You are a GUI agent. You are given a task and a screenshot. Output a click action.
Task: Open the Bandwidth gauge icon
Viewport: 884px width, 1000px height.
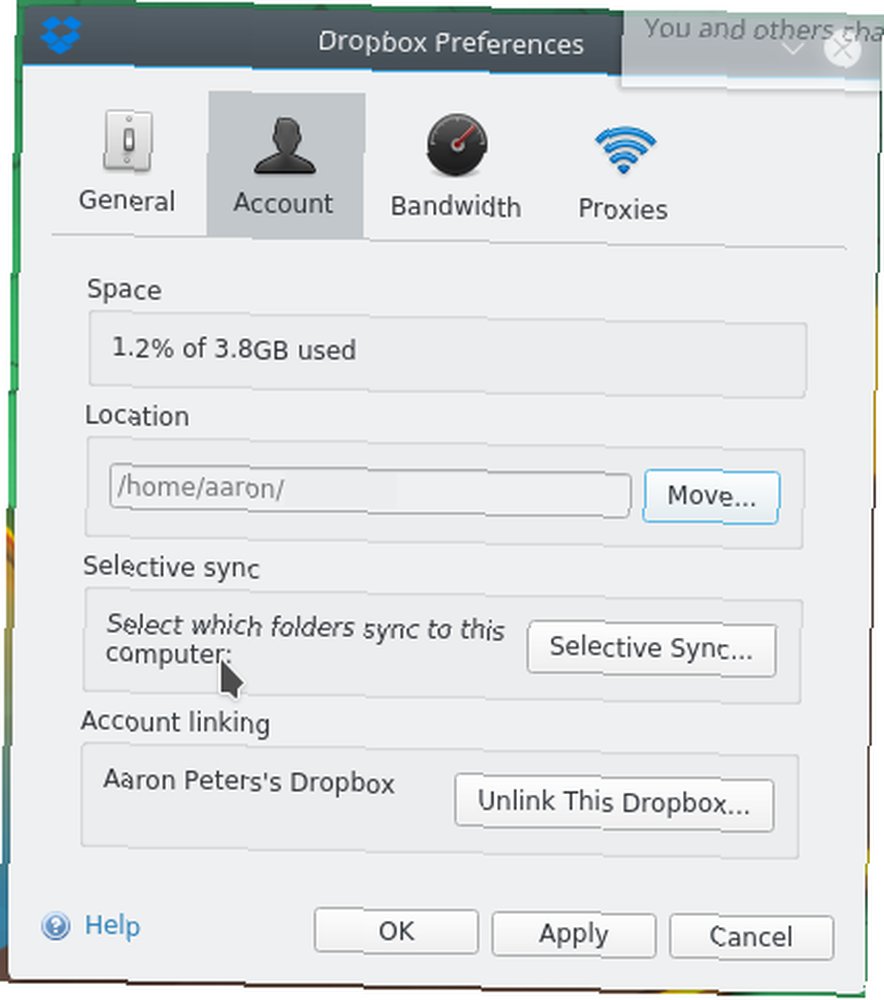457,145
